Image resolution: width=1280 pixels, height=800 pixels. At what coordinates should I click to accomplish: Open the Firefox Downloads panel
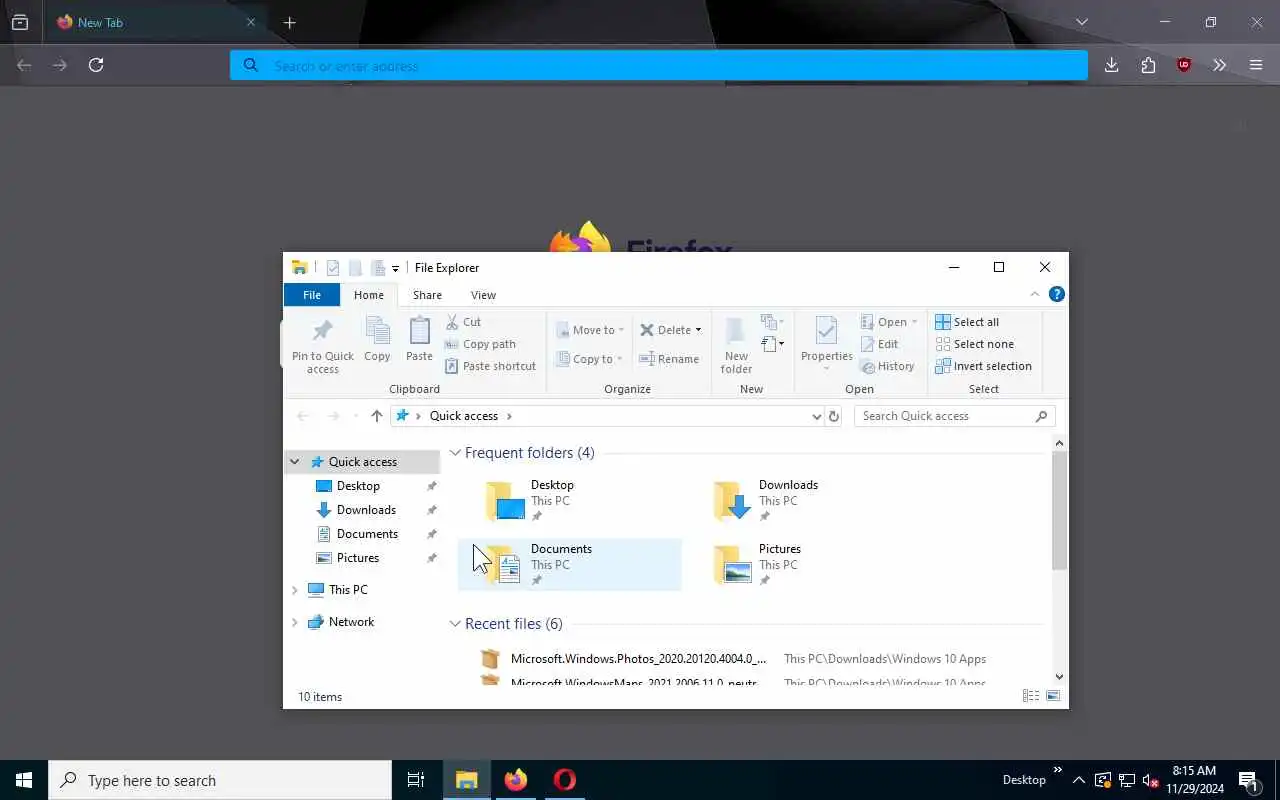pyautogui.click(x=1111, y=65)
